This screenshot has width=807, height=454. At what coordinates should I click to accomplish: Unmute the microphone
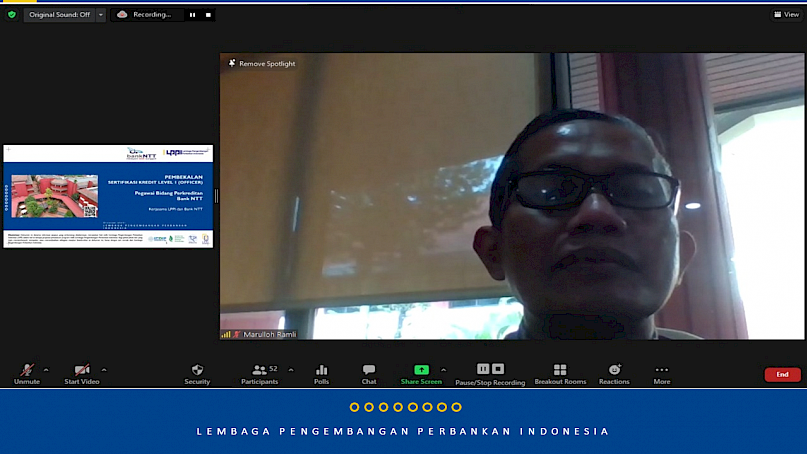pyautogui.click(x=27, y=374)
